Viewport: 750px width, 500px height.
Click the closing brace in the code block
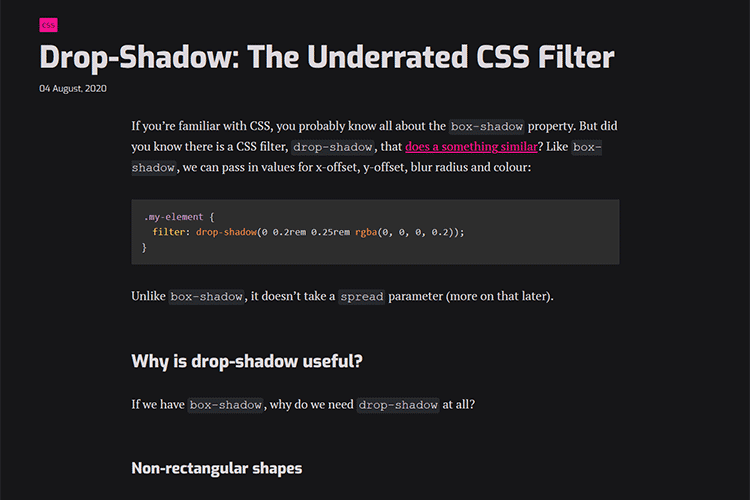(145, 246)
